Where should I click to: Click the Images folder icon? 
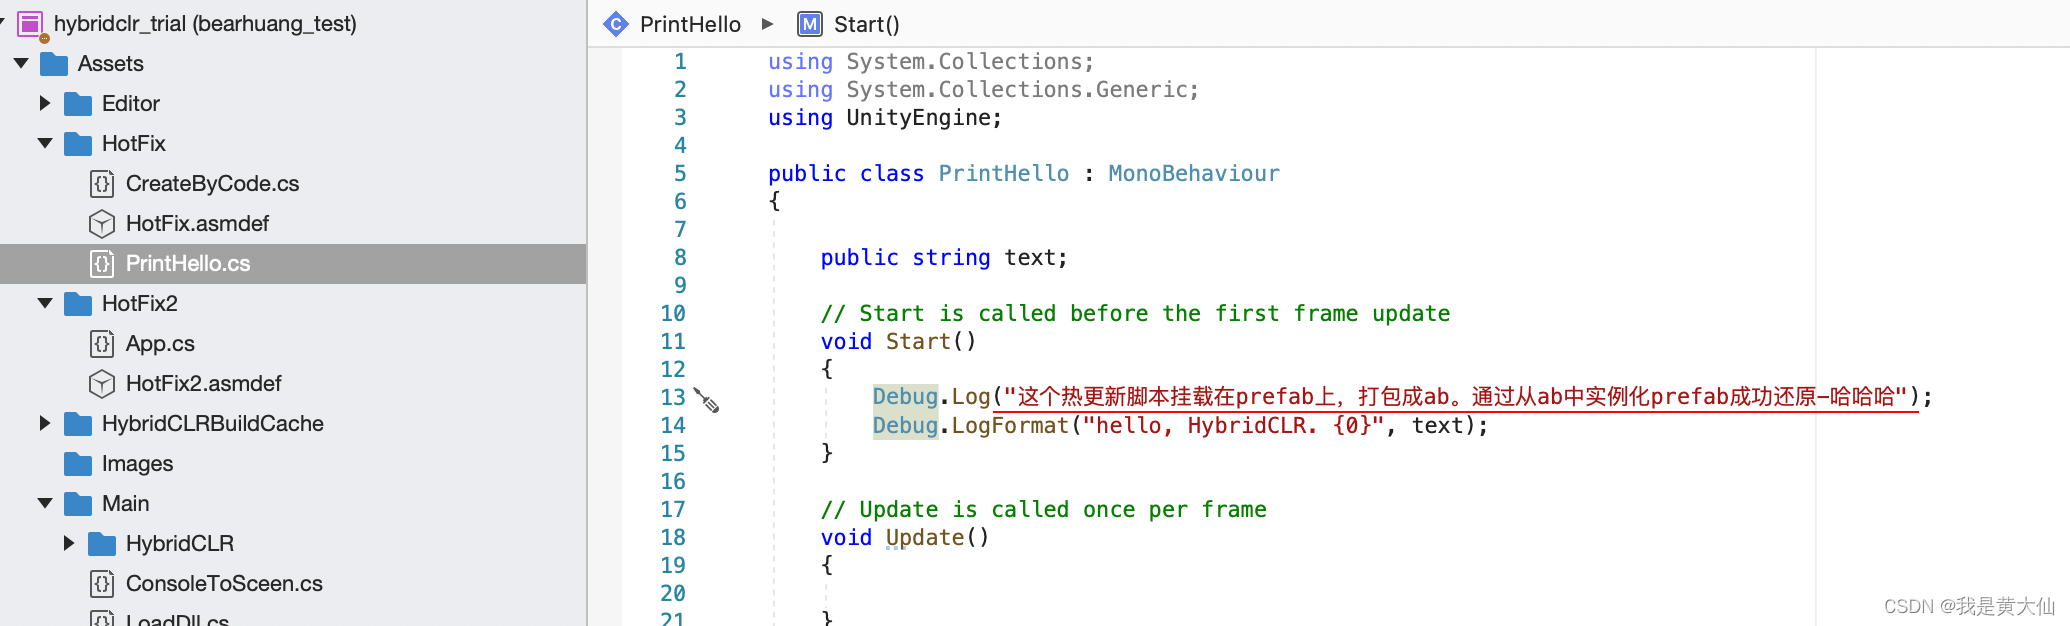tap(78, 464)
